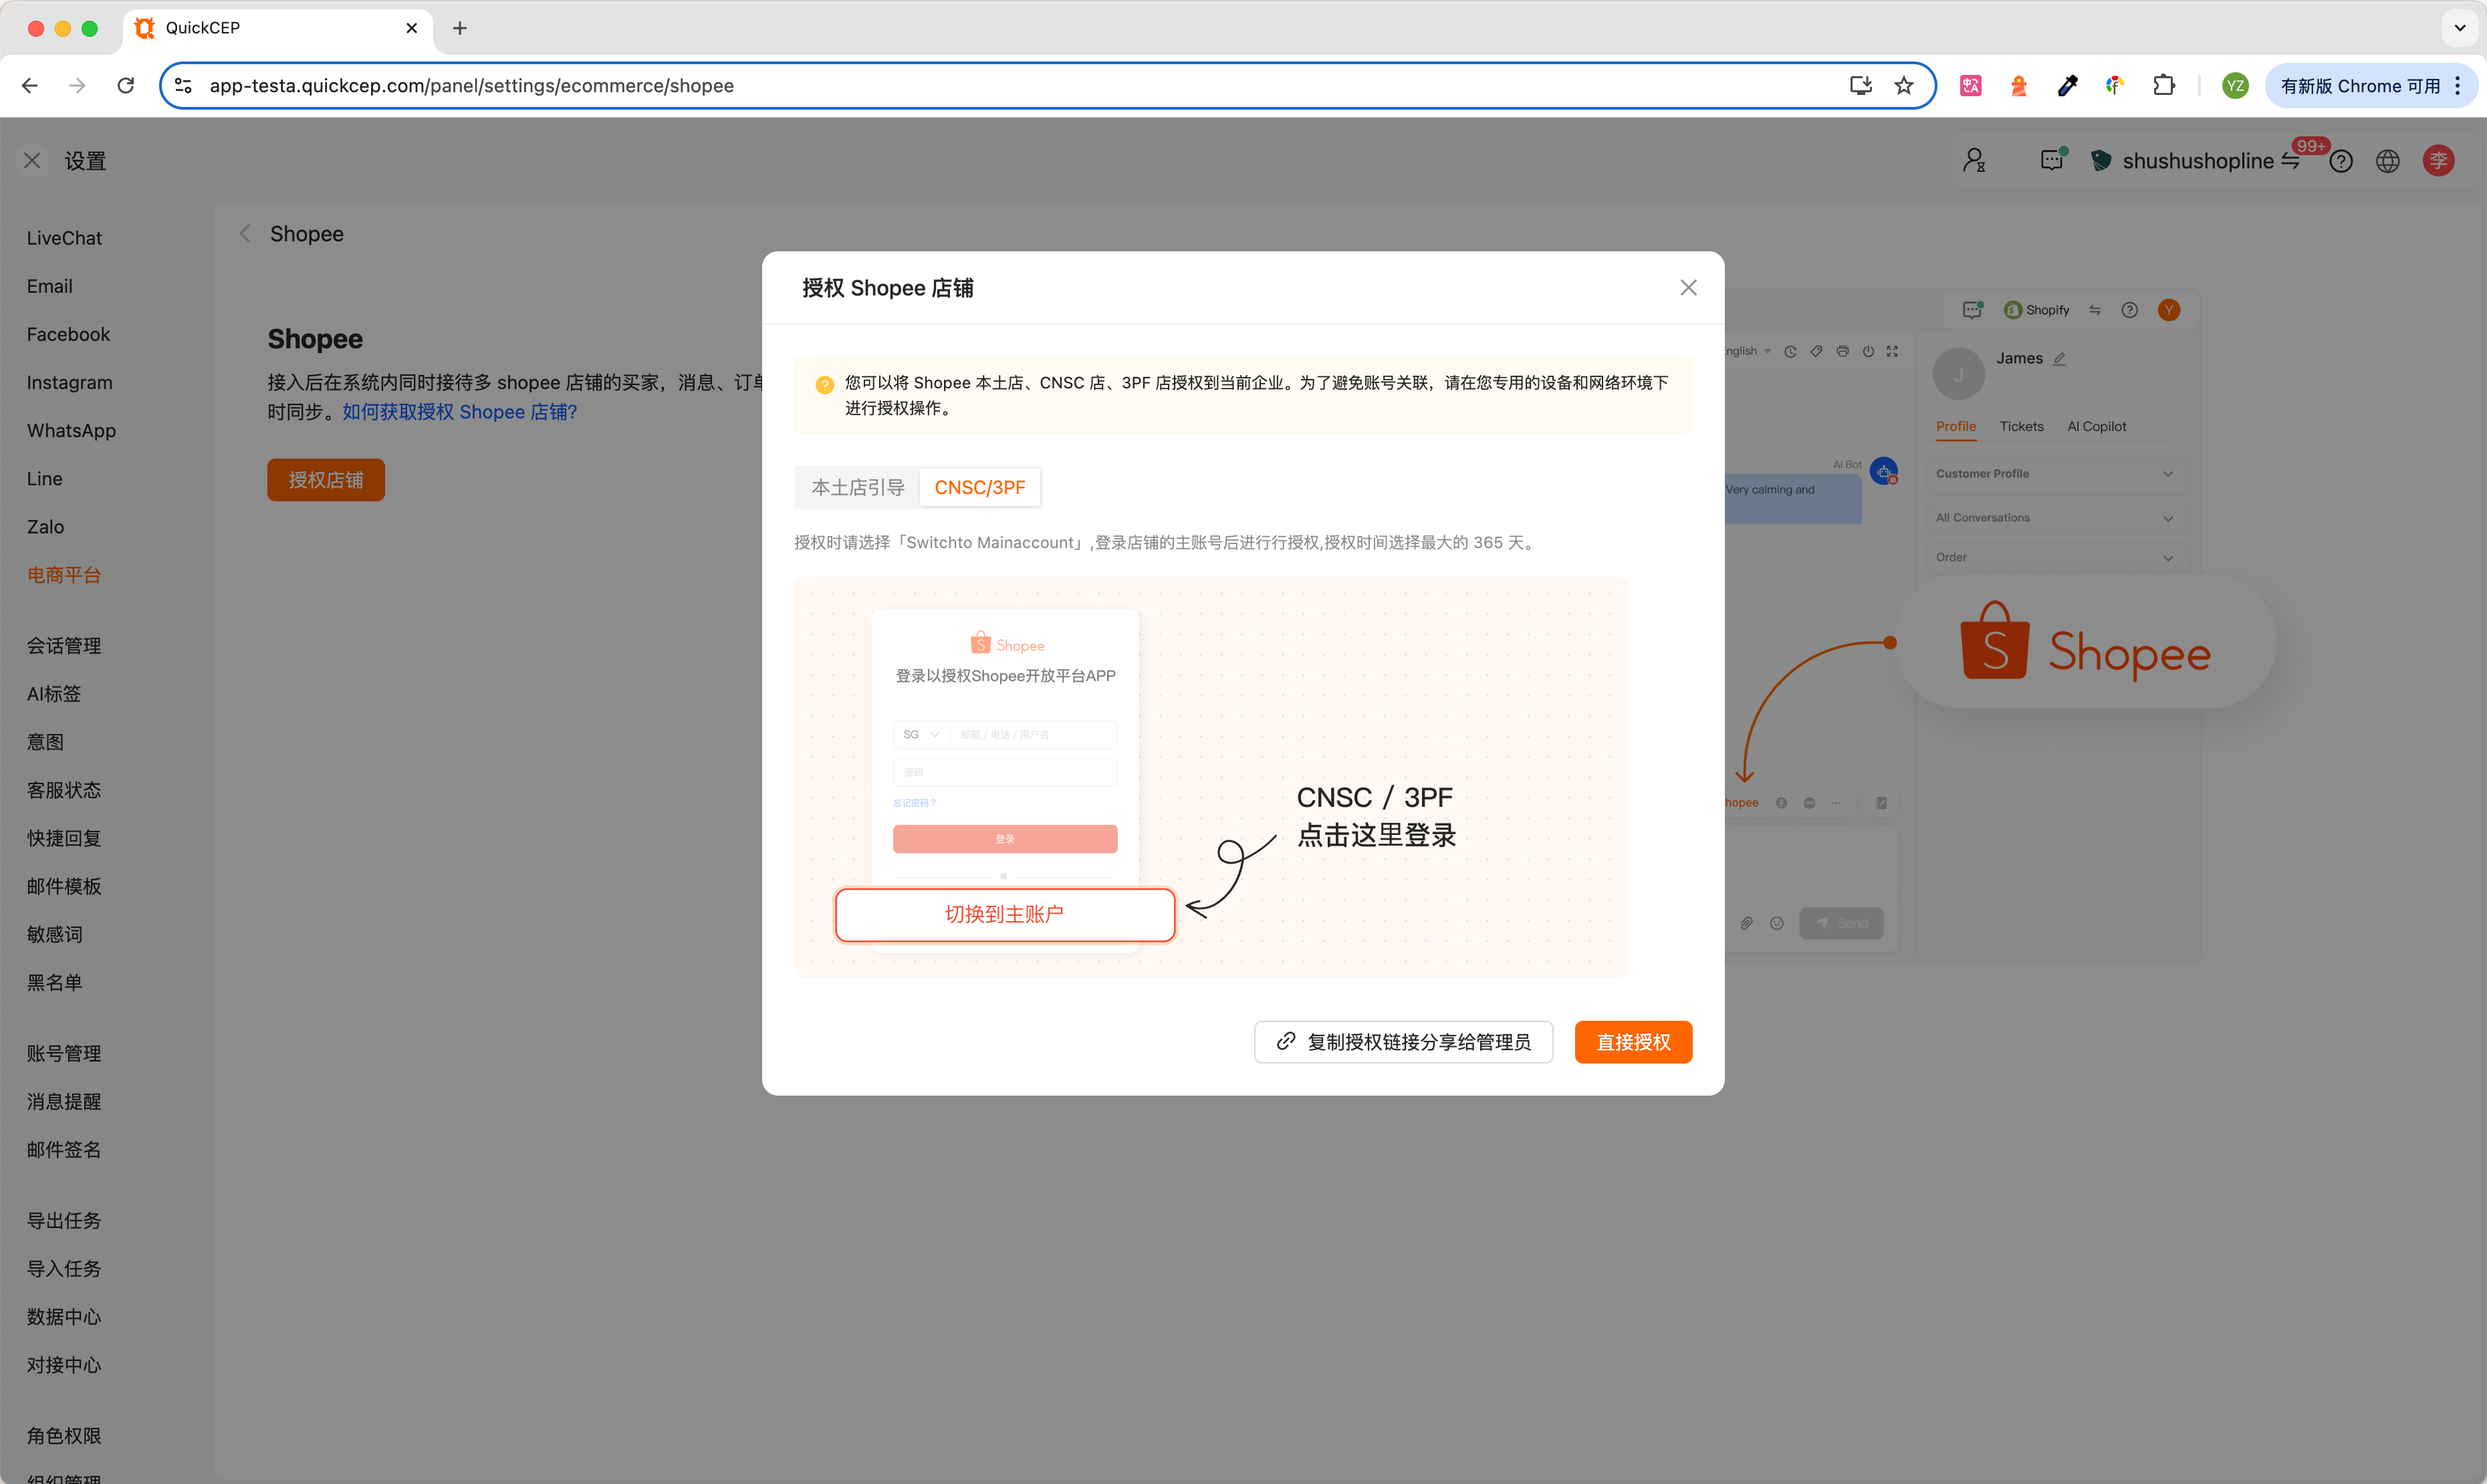Open the Chrome extensions puzzle icon
Image resolution: width=2487 pixels, height=1484 pixels.
click(2163, 86)
